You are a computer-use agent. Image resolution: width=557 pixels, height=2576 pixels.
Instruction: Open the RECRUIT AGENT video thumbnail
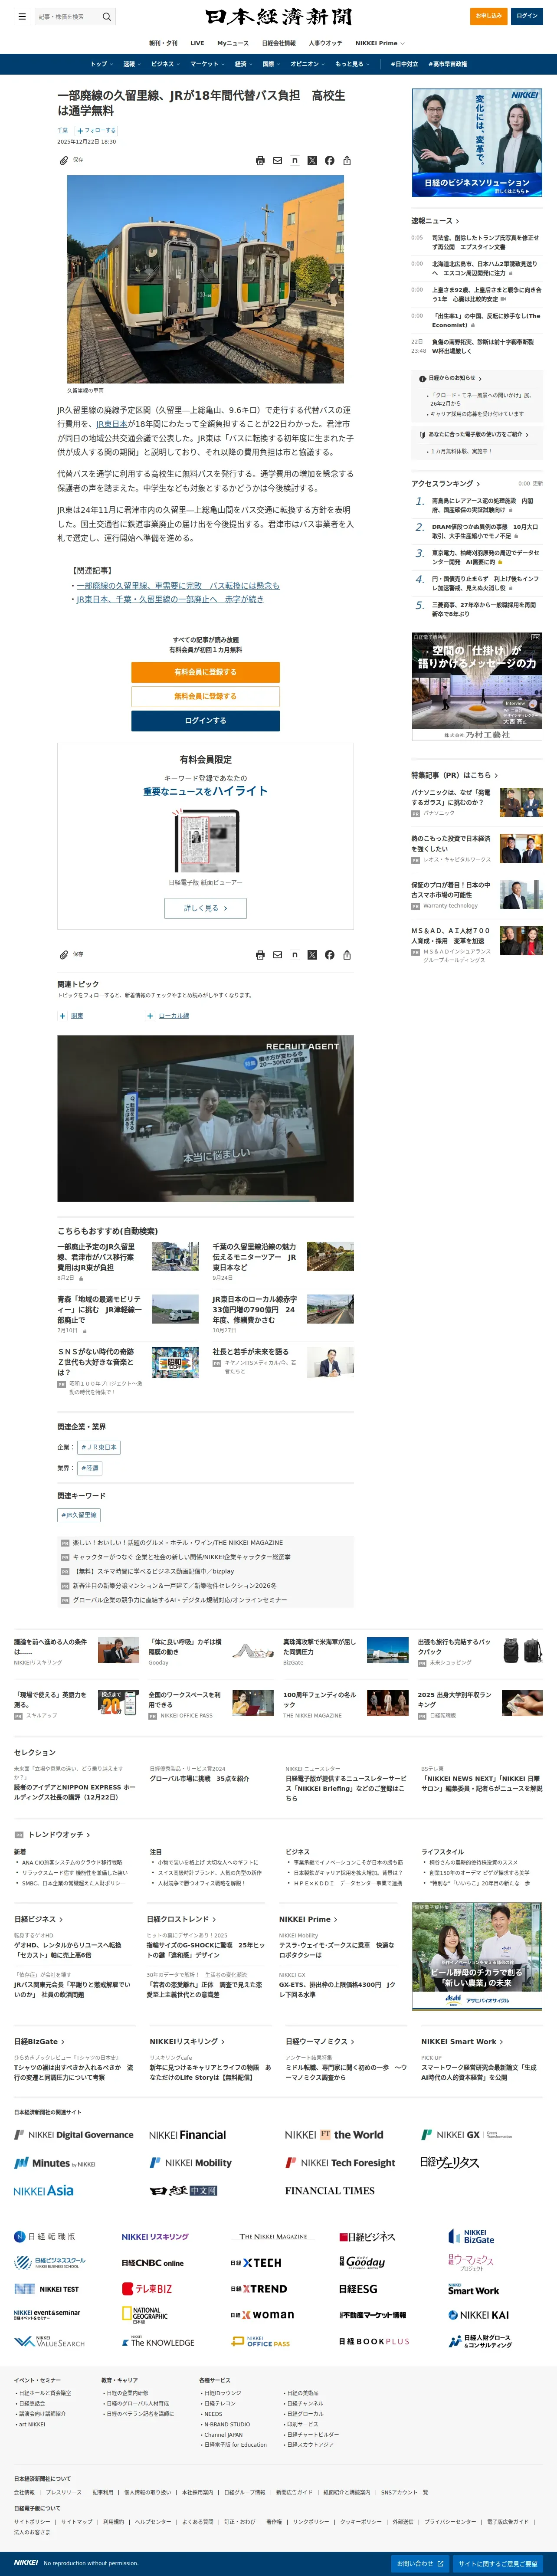point(205,1118)
